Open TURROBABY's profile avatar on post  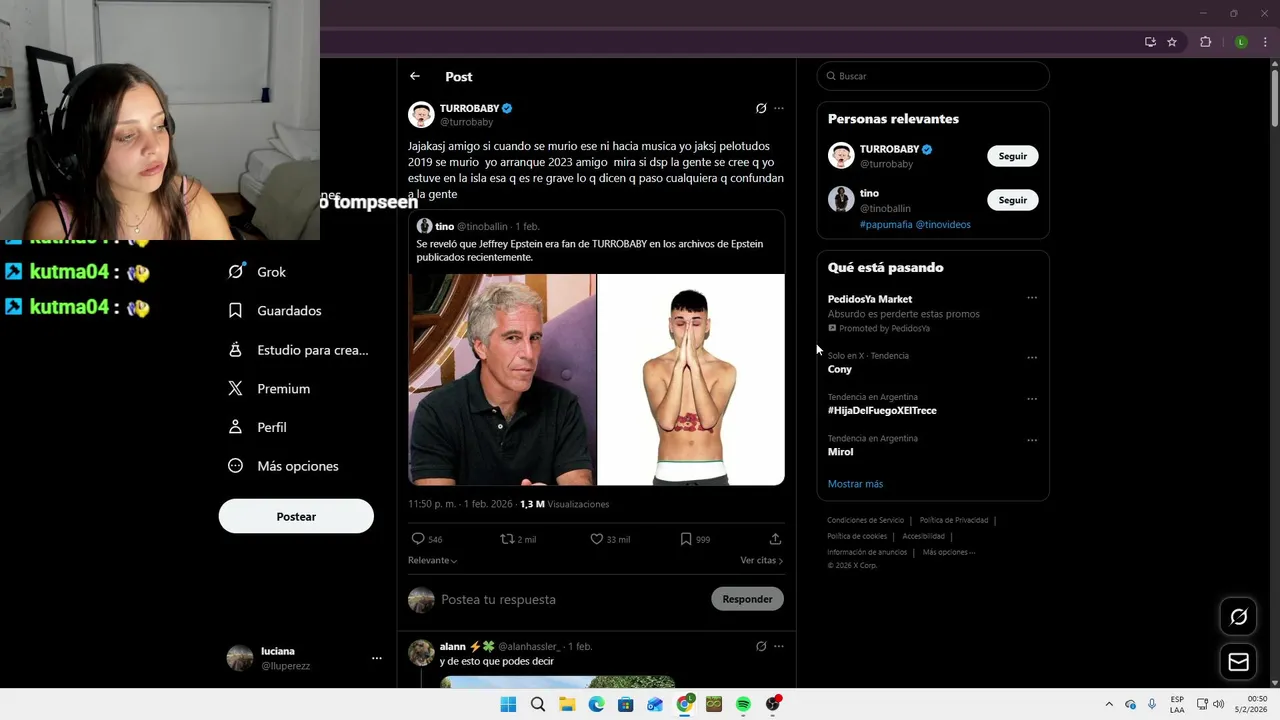[421, 114]
